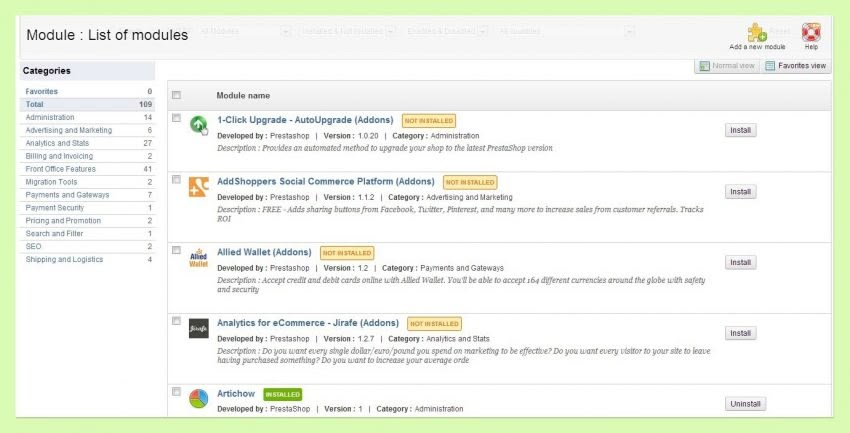The image size is (850, 433).
Task: Click the Normal view icon
Action: pyautogui.click(x=704, y=66)
